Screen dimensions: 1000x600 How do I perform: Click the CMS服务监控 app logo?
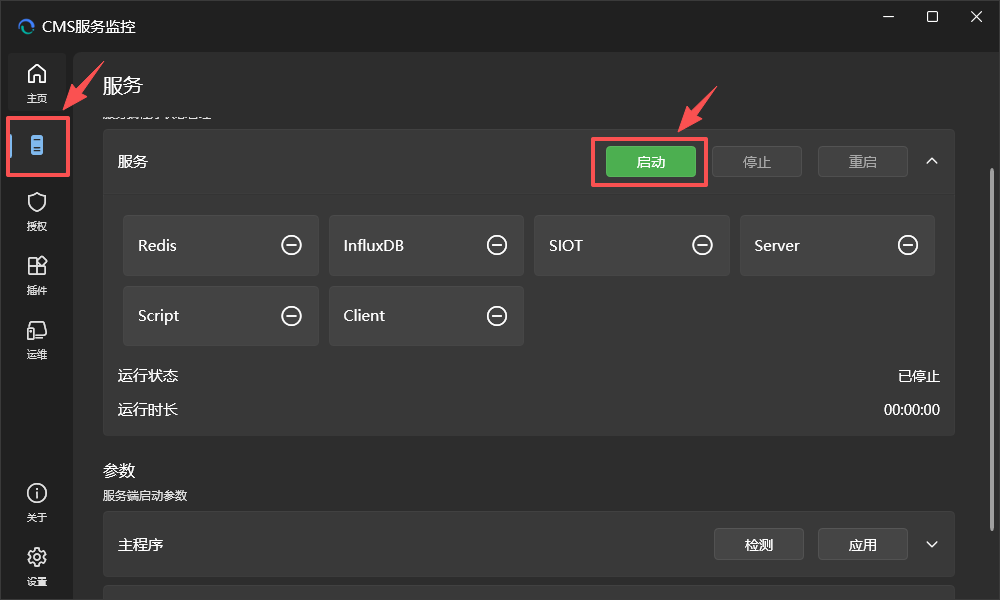click(26, 27)
